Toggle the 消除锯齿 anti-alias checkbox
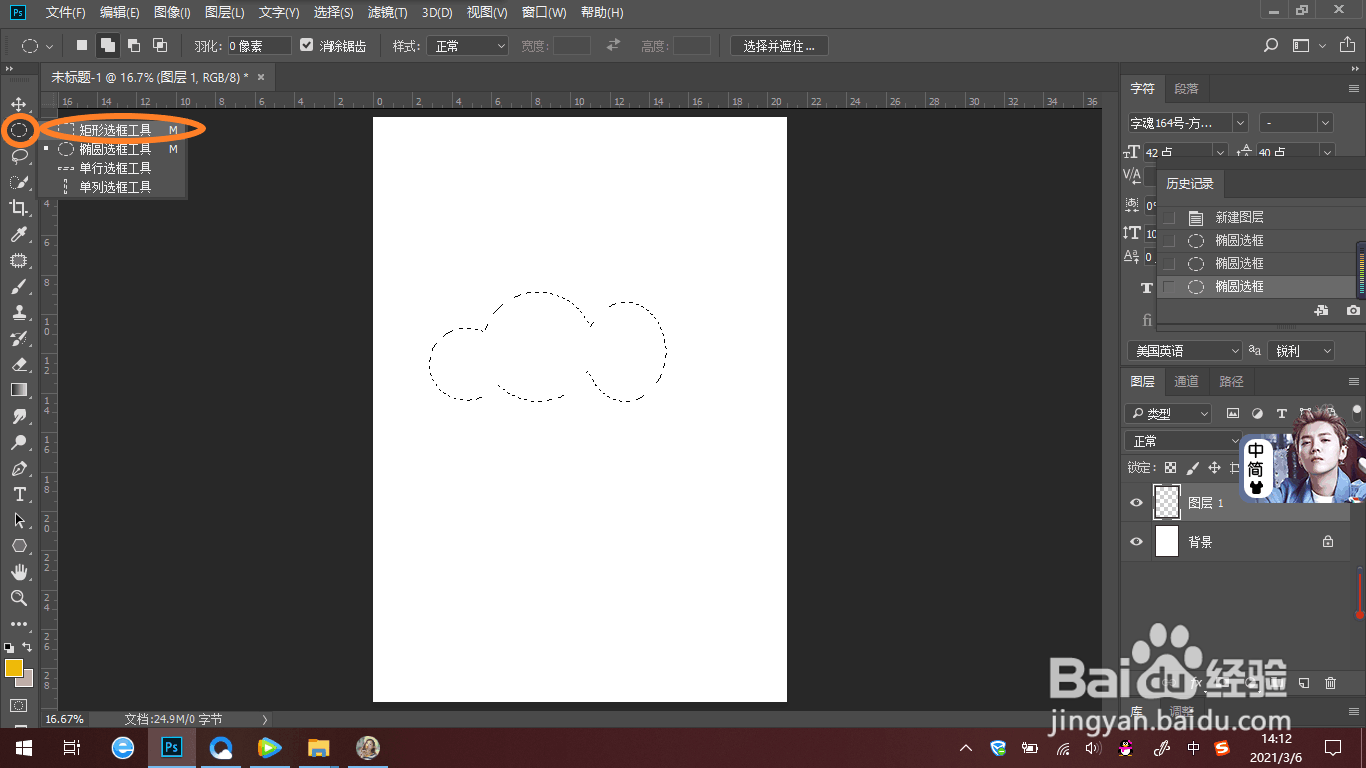The height and width of the screenshot is (768, 1366). [x=307, y=45]
